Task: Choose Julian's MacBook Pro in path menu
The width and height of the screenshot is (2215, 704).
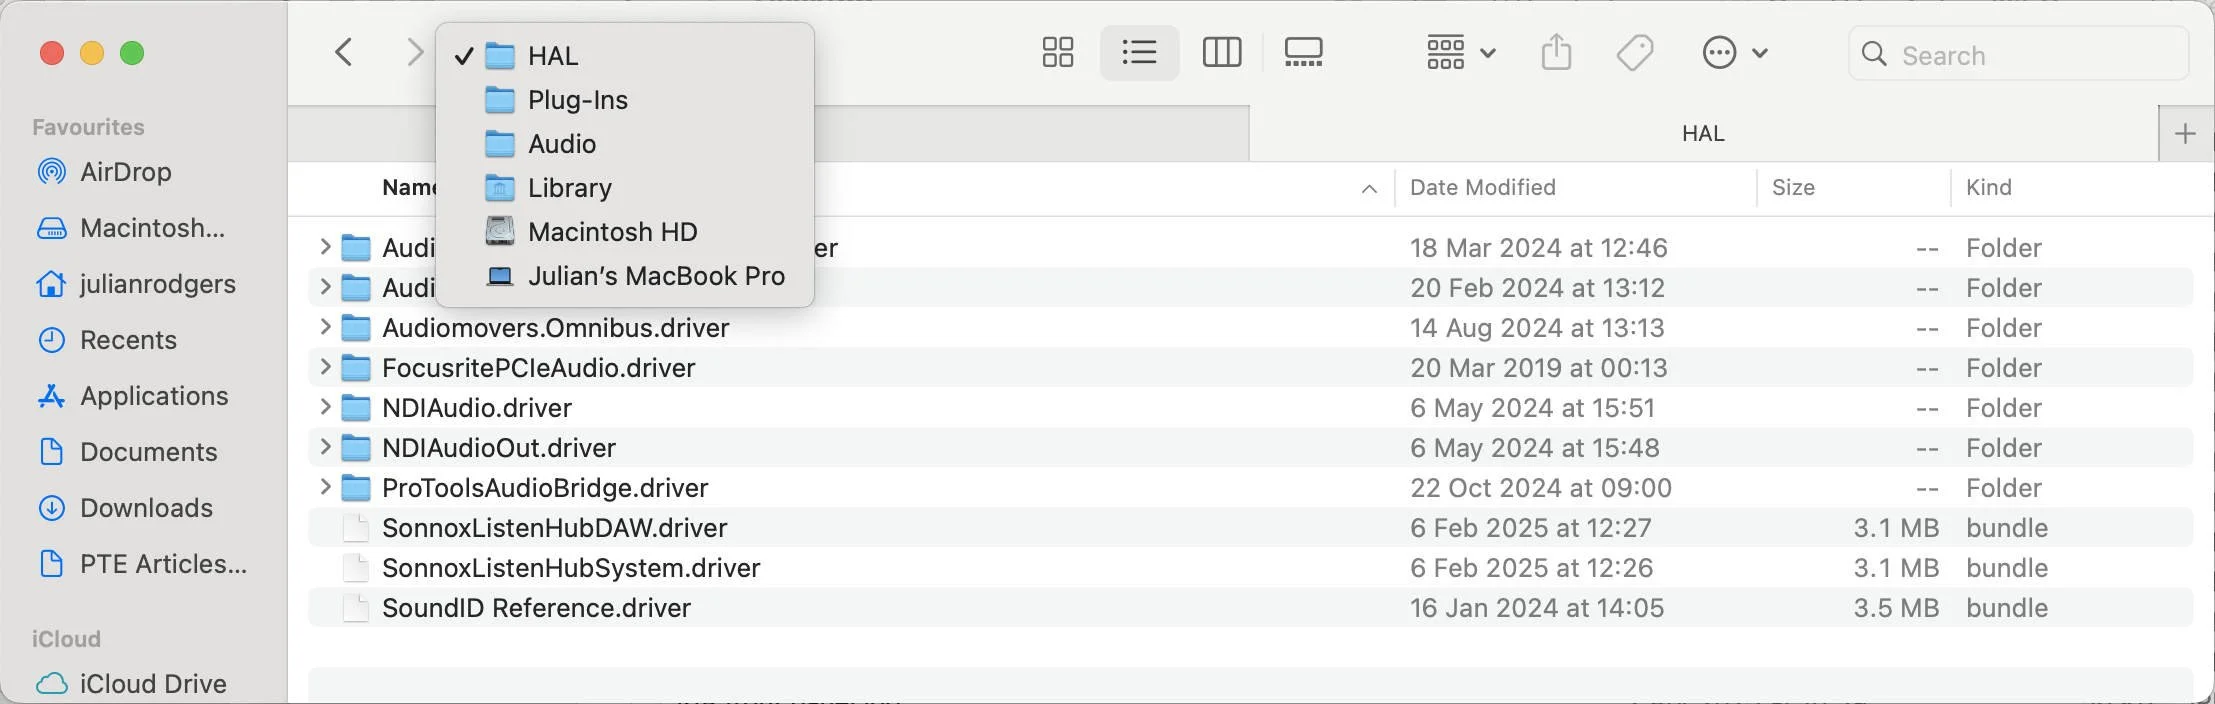Action: [x=625, y=276]
